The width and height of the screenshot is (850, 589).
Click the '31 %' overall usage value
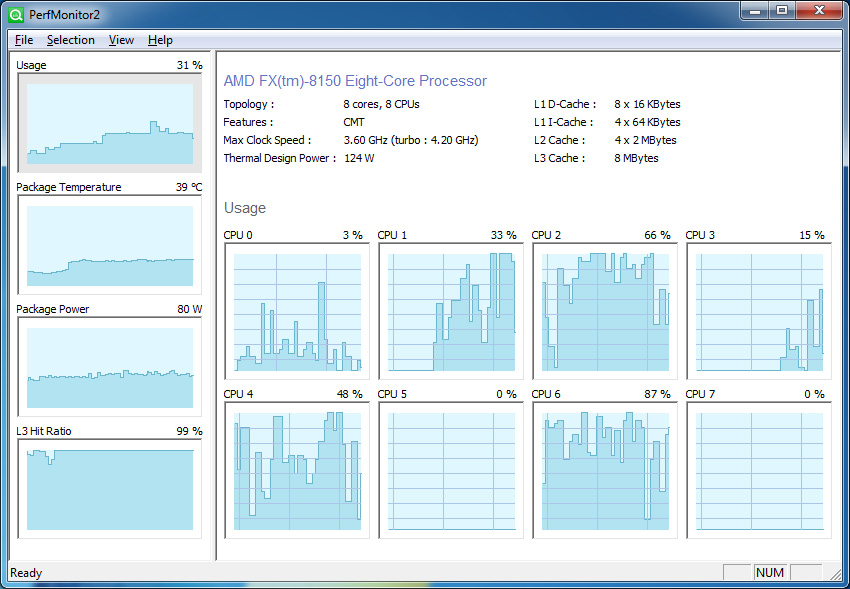tap(189, 65)
